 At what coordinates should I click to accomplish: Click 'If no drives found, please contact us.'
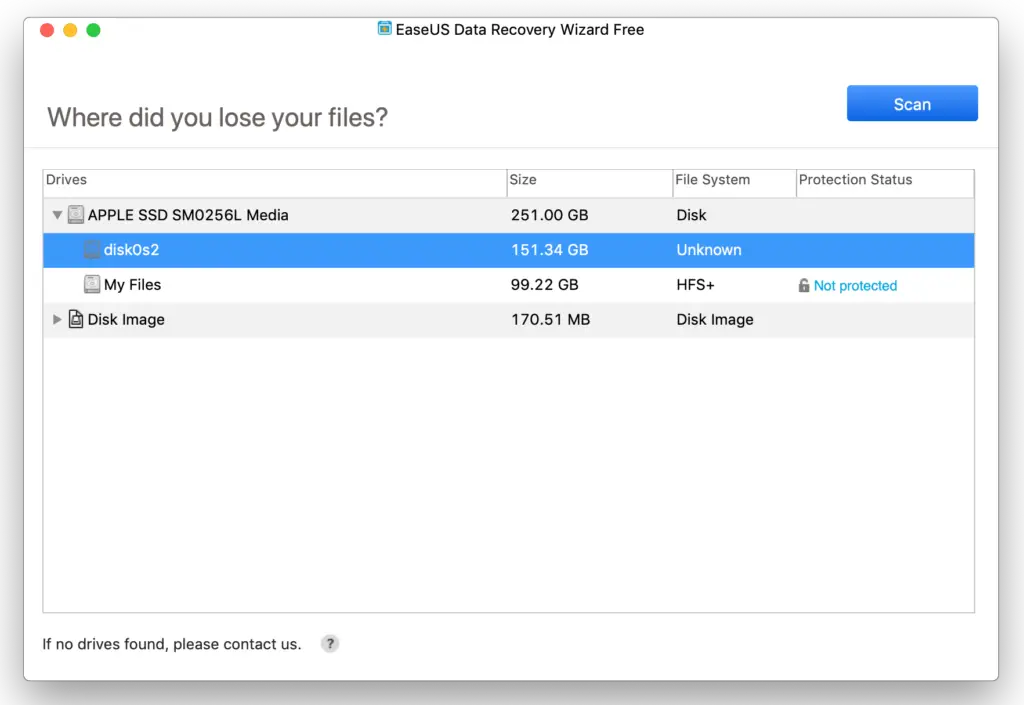coord(172,644)
